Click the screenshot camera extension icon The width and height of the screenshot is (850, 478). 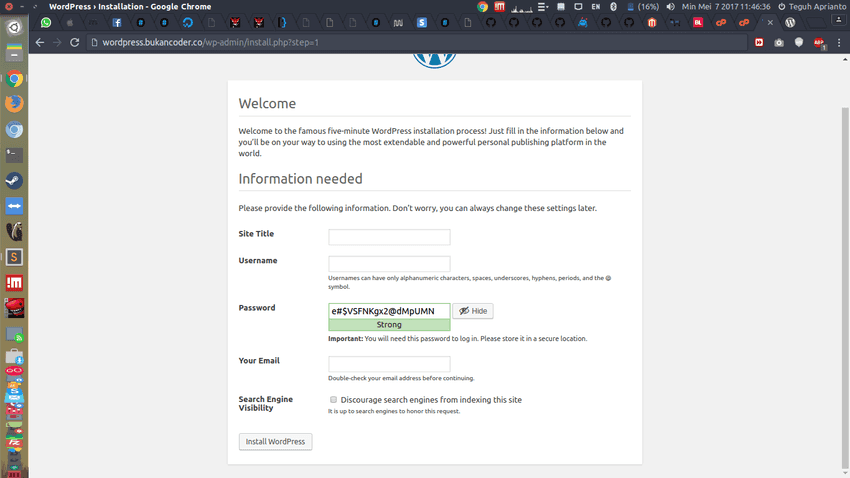coord(779,43)
